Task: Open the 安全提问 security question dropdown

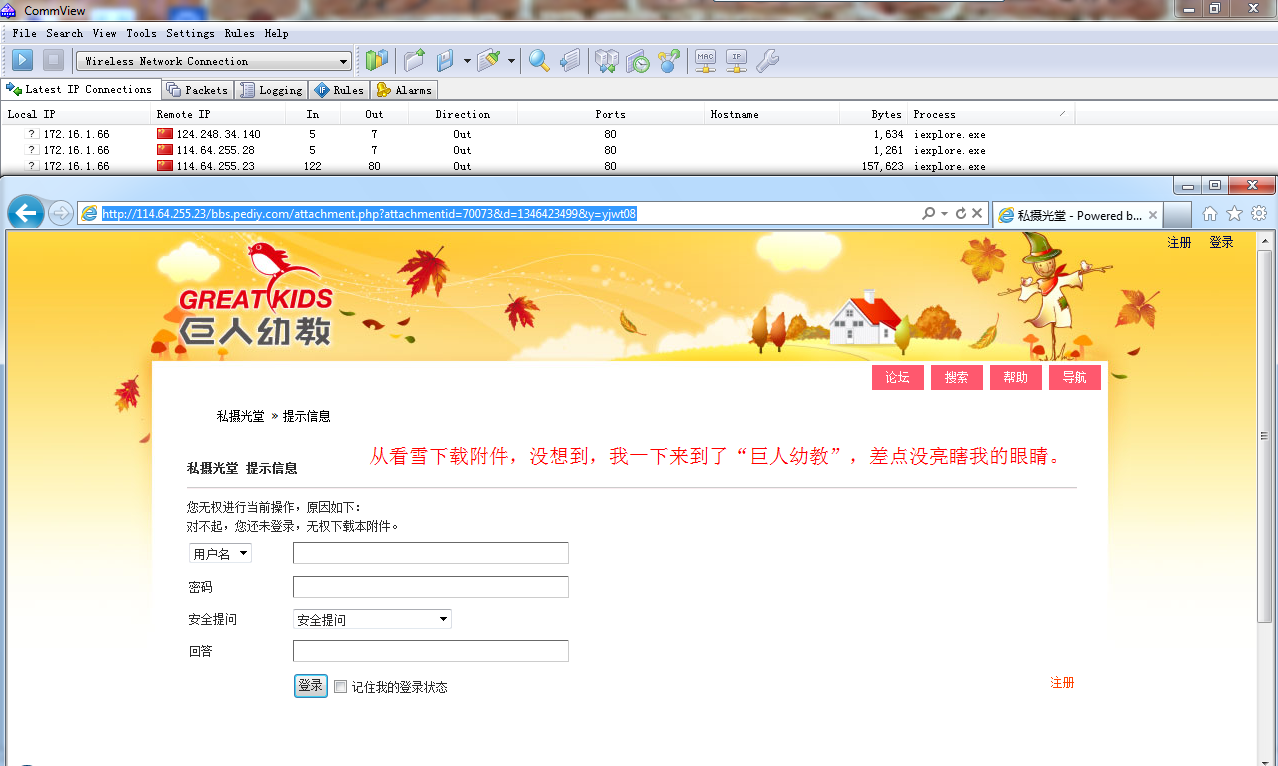Action: click(x=372, y=619)
